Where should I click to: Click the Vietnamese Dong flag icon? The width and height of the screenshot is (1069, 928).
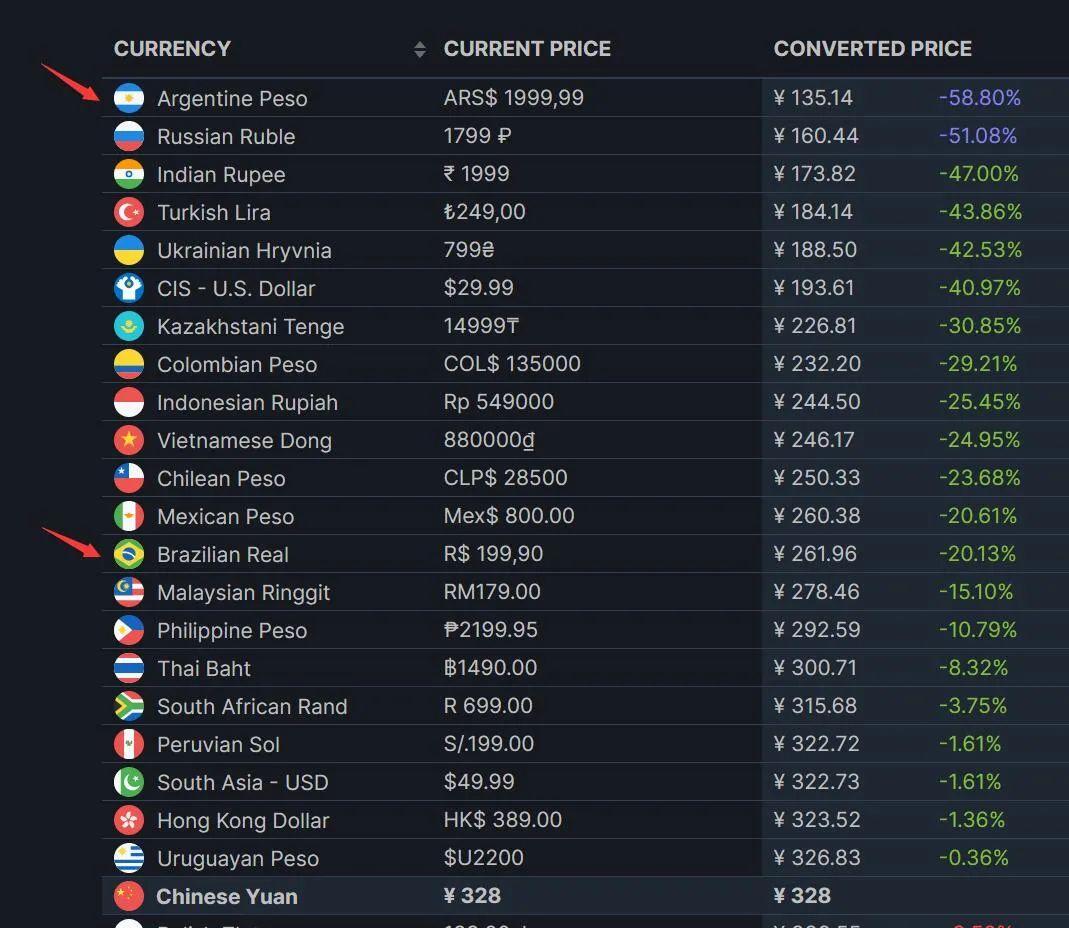[x=129, y=440]
